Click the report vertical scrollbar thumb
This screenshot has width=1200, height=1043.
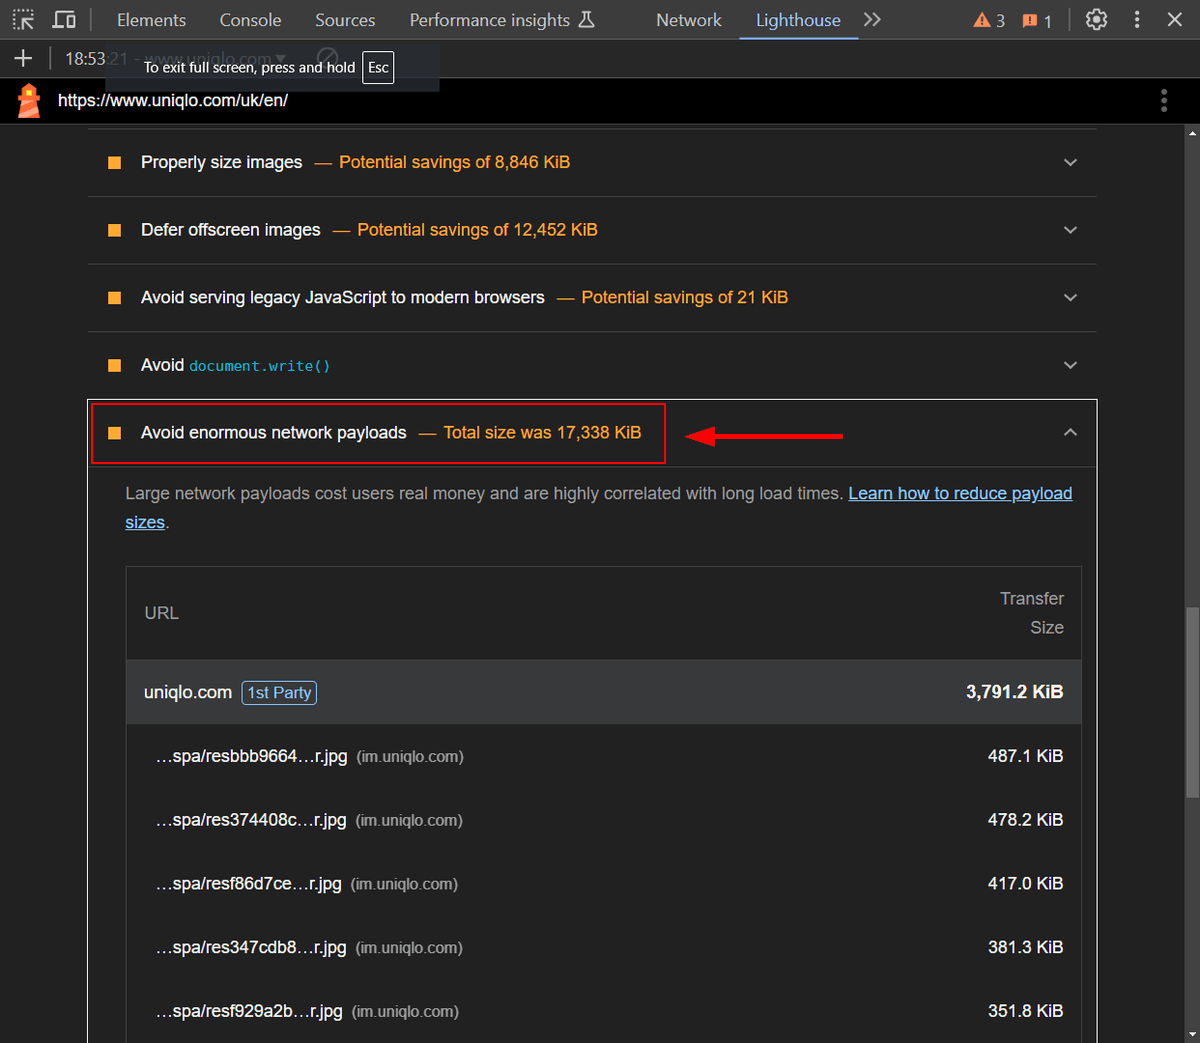pyautogui.click(x=1191, y=702)
